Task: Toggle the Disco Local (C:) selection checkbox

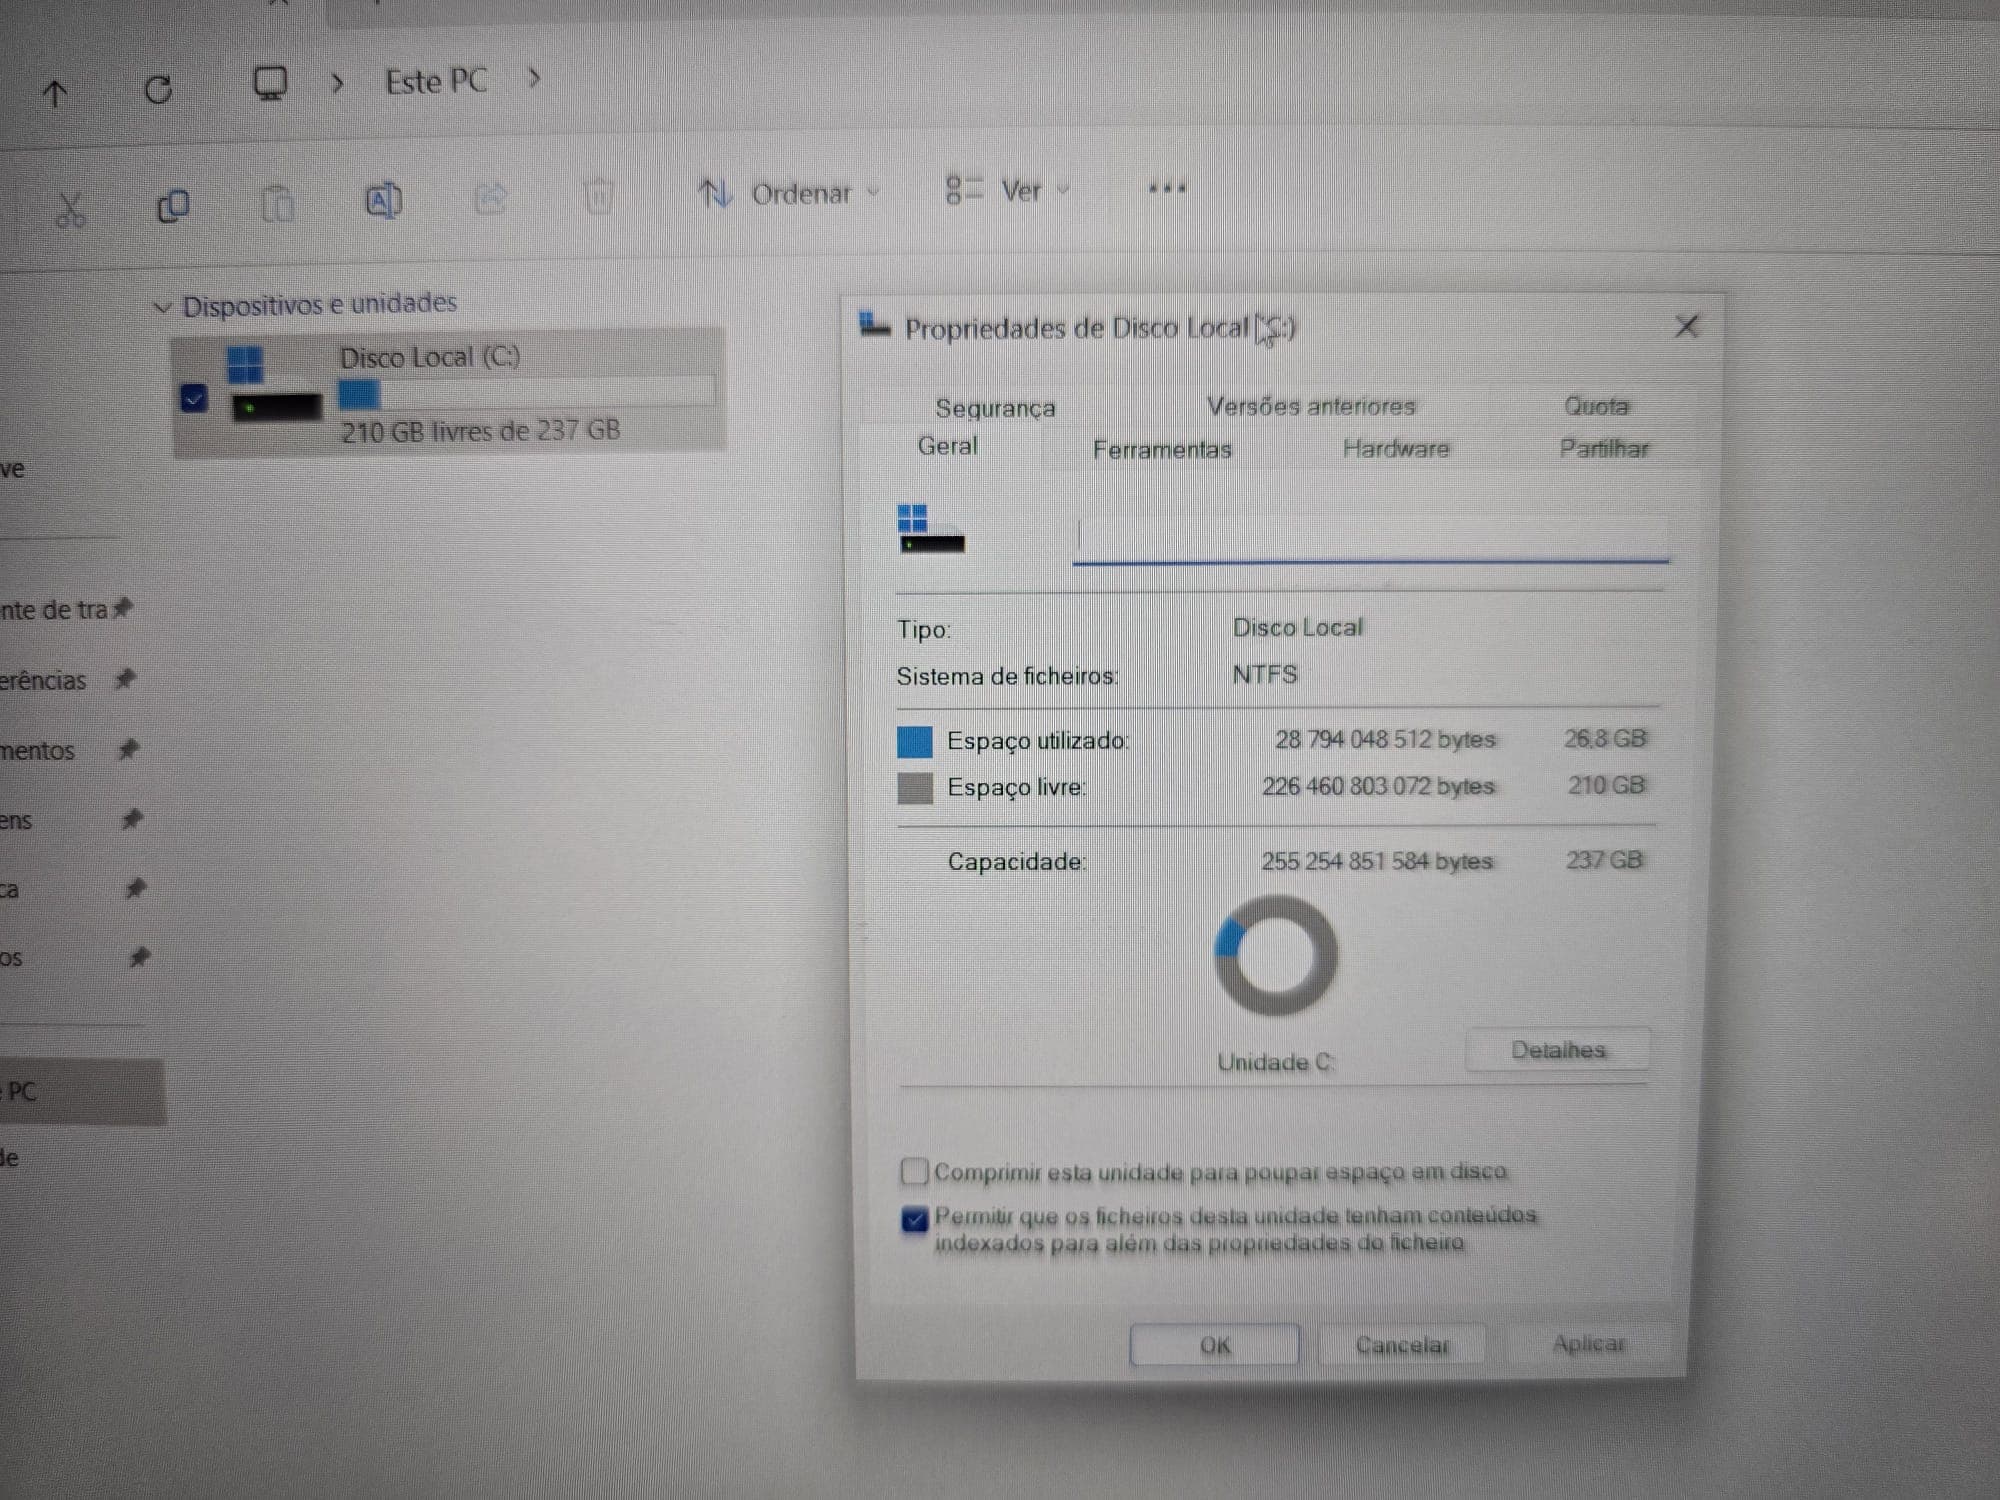Action: click(194, 399)
